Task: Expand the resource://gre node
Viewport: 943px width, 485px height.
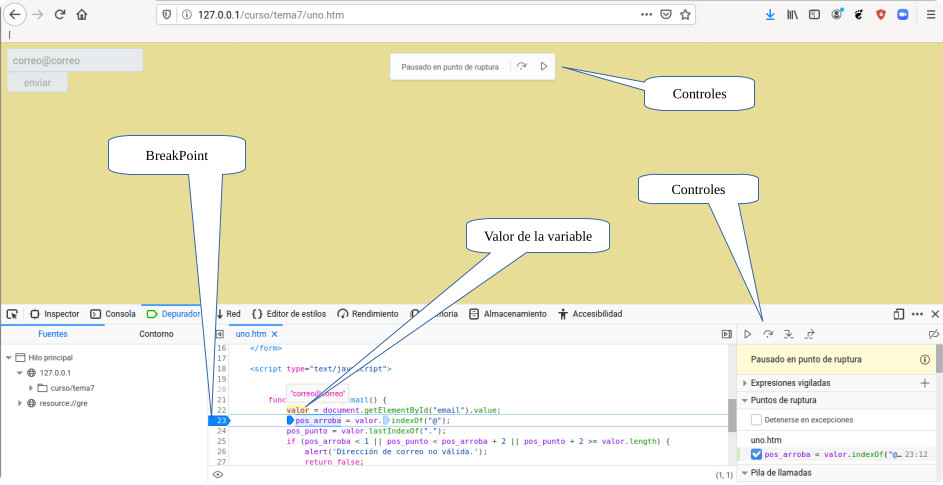Action: [20, 403]
